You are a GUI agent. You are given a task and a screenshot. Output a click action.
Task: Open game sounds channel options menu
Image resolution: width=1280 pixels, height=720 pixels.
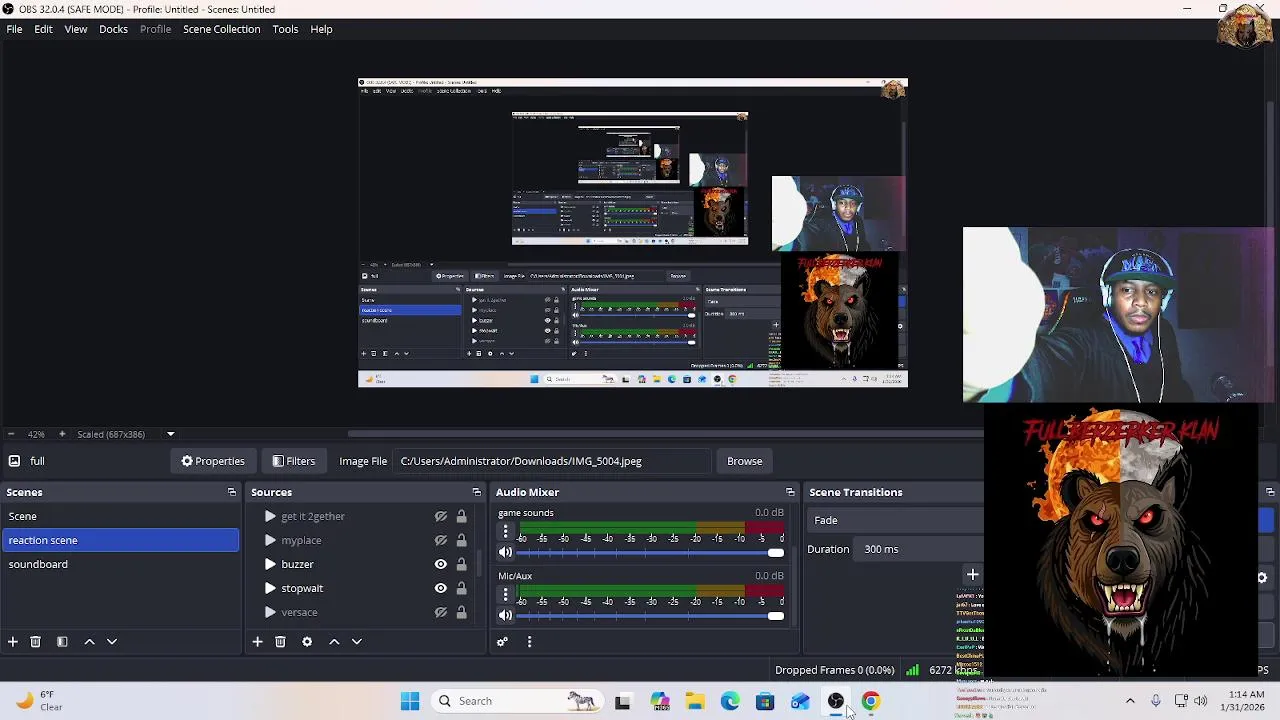[x=505, y=532]
